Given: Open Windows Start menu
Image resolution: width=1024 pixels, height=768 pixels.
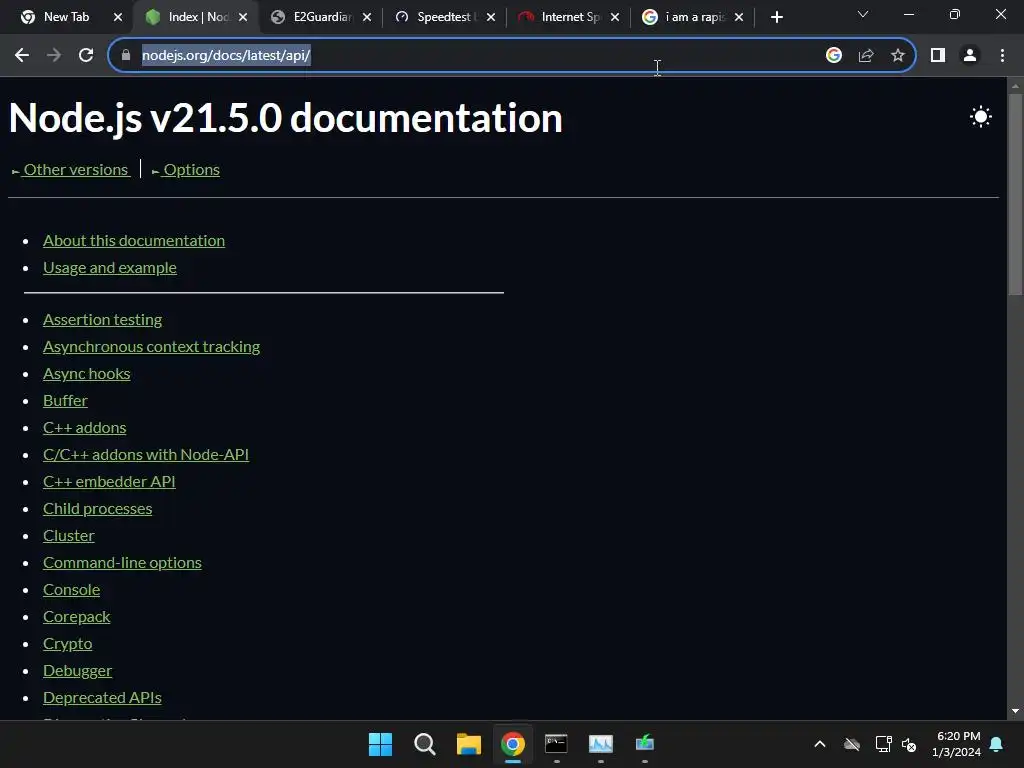Looking at the screenshot, I should [380, 744].
